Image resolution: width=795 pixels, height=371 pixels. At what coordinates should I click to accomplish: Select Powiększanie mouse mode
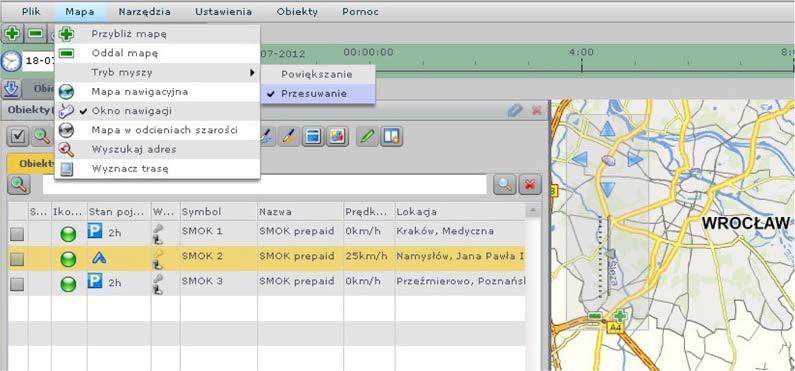tap(318, 75)
